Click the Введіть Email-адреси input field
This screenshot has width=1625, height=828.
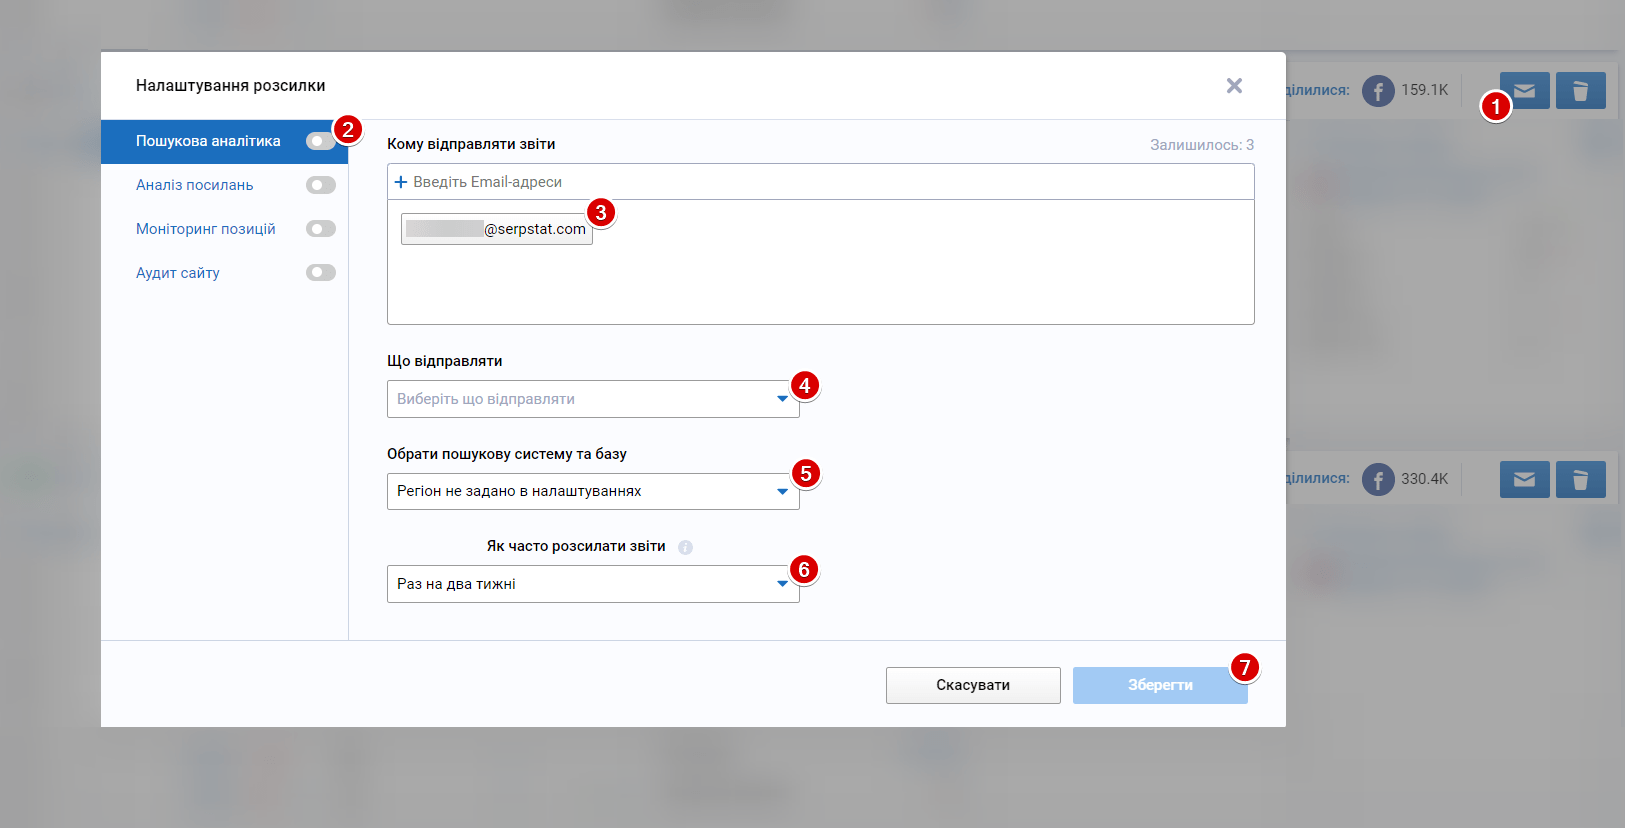[820, 182]
